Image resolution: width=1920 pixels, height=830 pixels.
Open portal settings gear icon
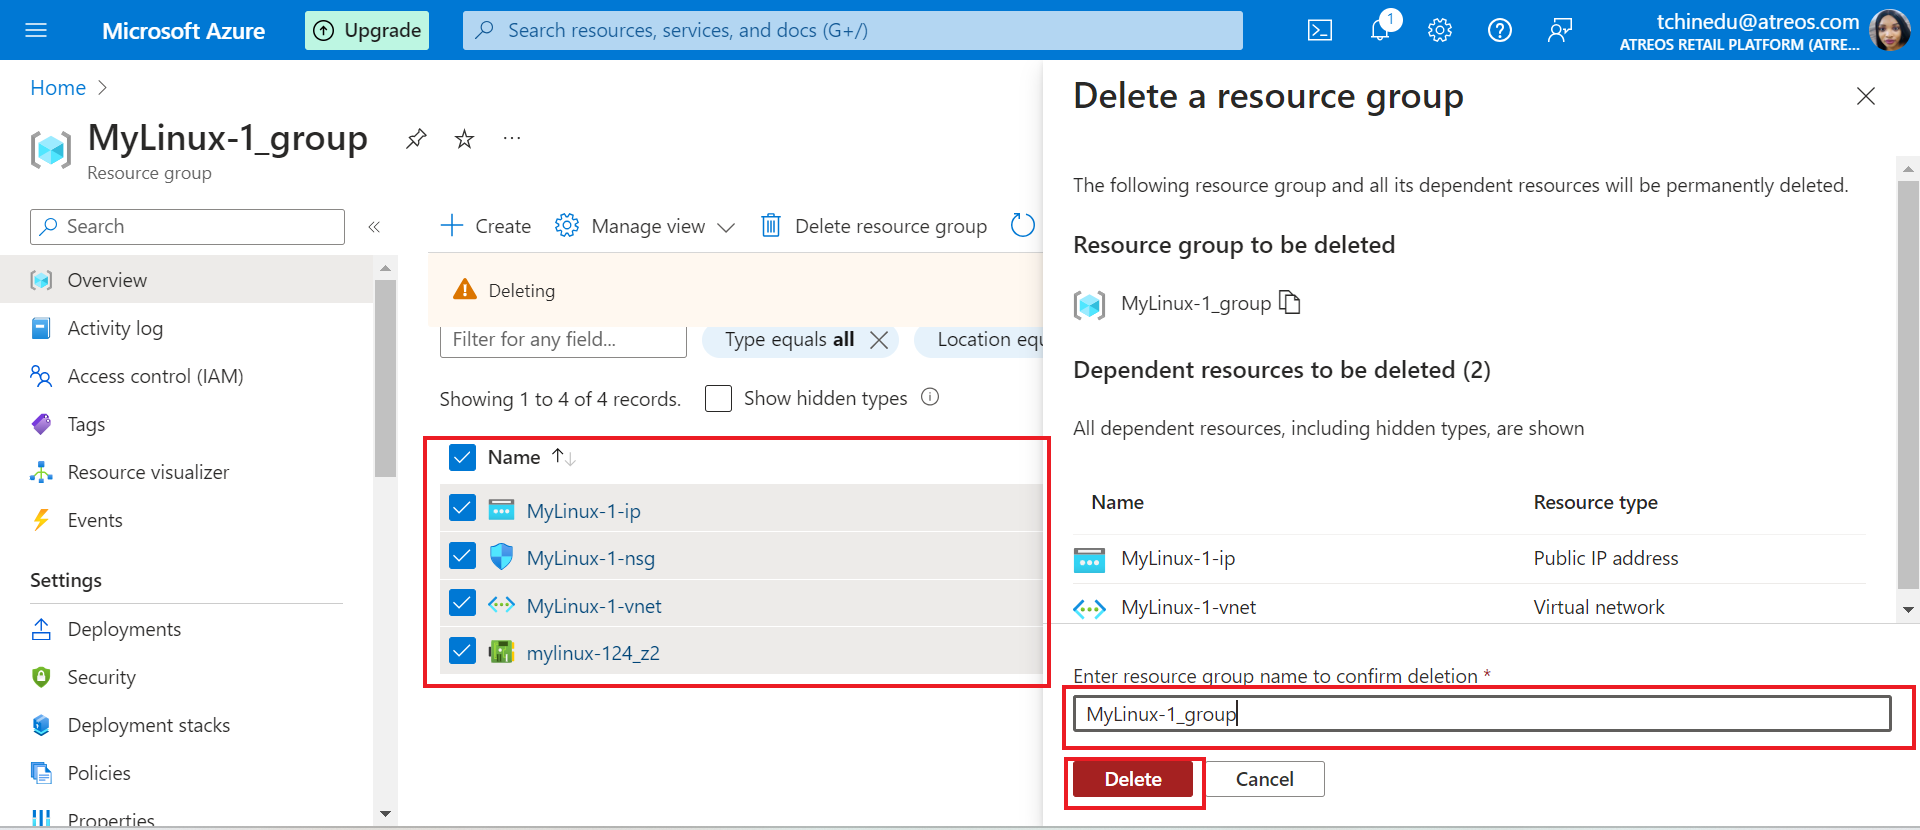[1440, 30]
